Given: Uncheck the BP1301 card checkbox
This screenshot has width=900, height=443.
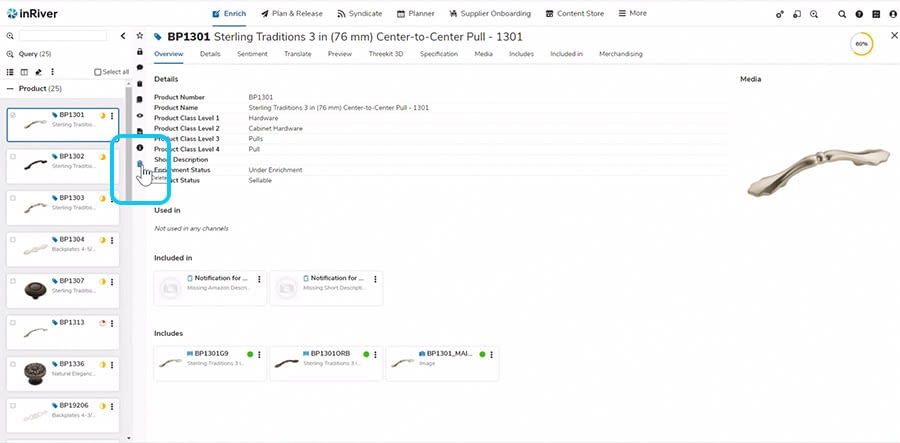Looking at the screenshot, I should (13, 115).
